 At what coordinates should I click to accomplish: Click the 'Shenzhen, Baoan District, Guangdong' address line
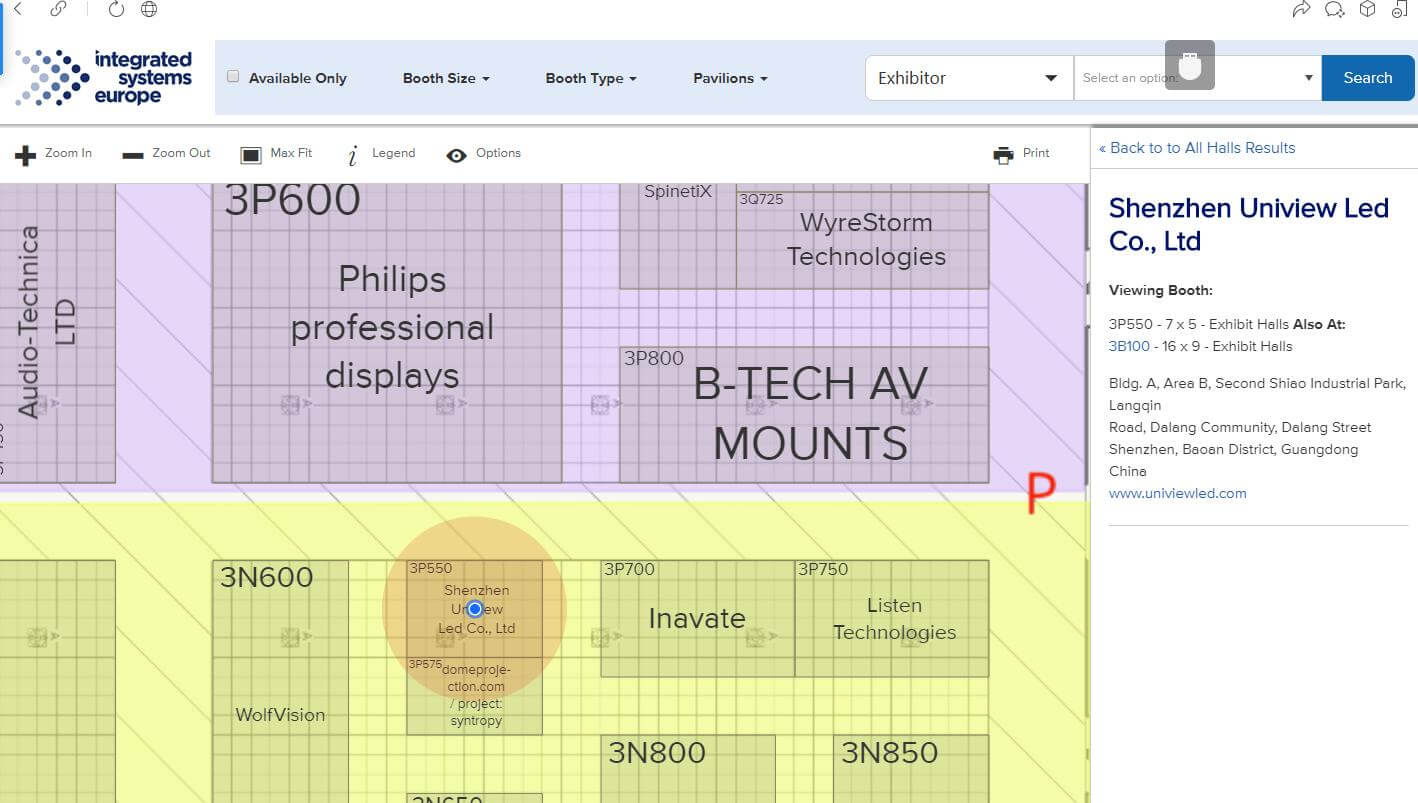[x=1233, y=450]
